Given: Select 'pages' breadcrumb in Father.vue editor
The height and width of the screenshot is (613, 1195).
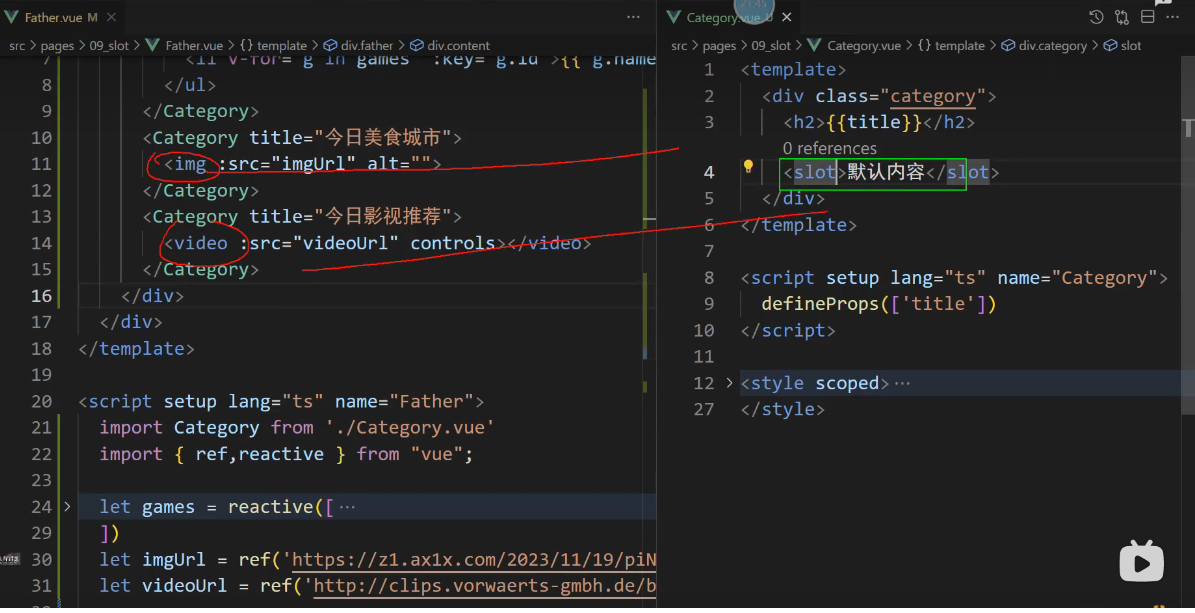Looking at the screenshot, I should [57, 46].
